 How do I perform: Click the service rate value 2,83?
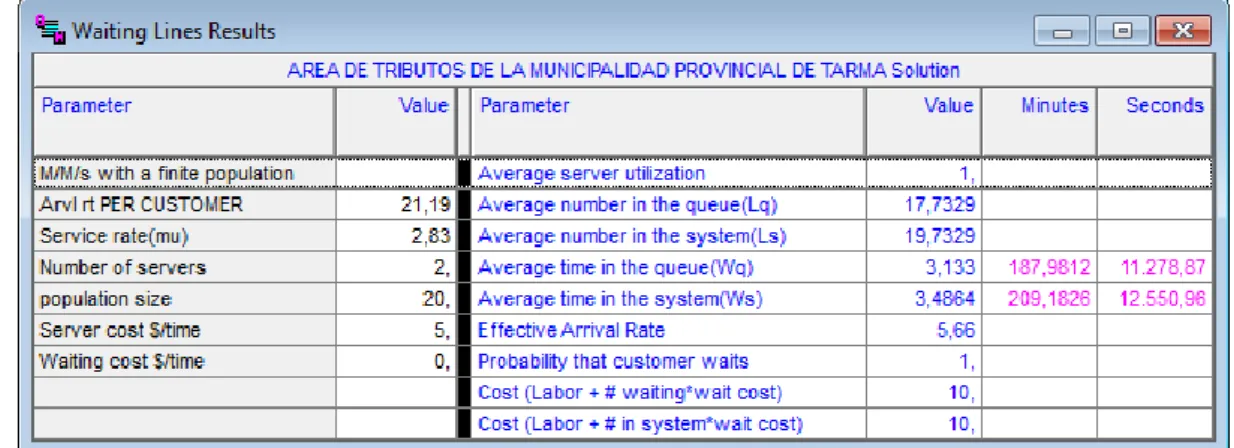[x=433, y=237]
